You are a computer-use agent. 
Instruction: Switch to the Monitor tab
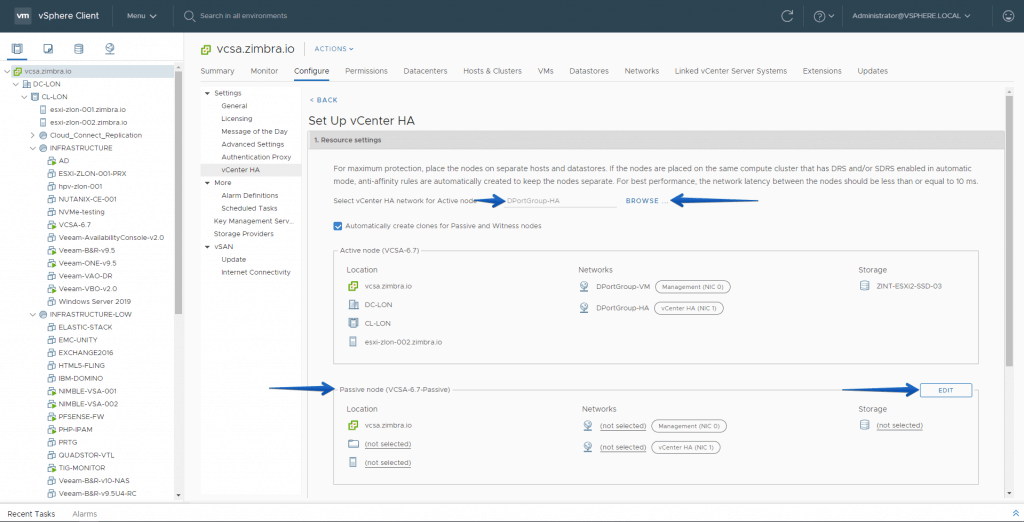tap(264, 71)
